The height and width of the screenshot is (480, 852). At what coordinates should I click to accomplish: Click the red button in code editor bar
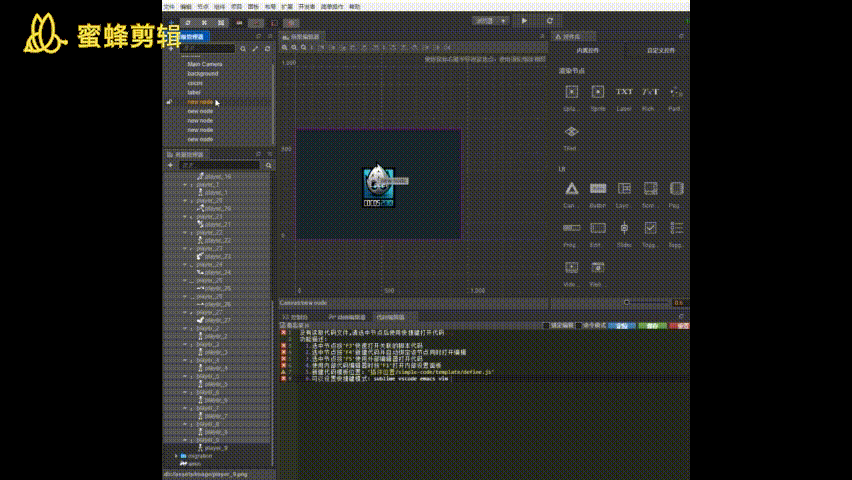680,326
